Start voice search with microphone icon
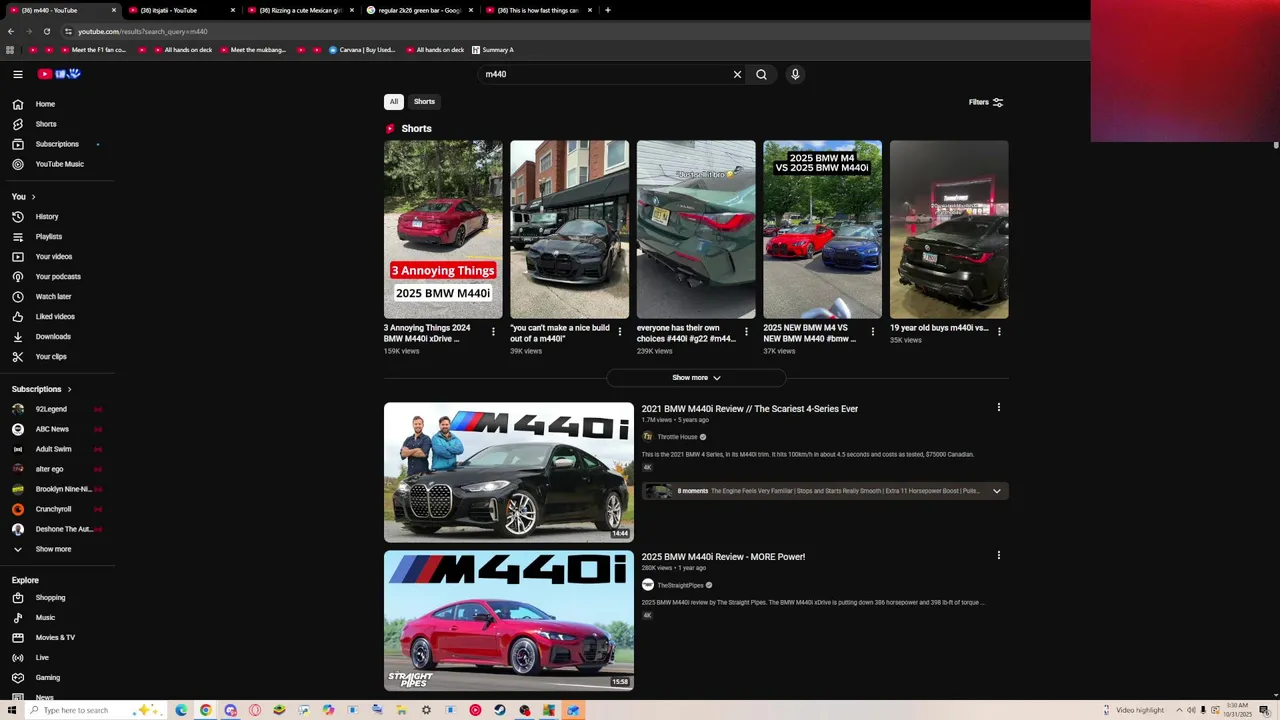Screen dimensions: 1280x720 (x=795, y=74)
